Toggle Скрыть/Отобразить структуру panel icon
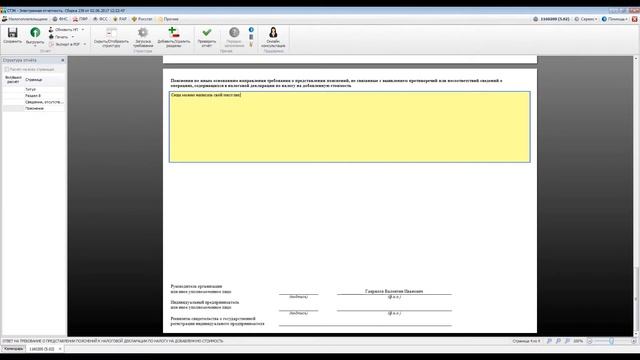This screenshot has height=360, width=640. (111, 33)
